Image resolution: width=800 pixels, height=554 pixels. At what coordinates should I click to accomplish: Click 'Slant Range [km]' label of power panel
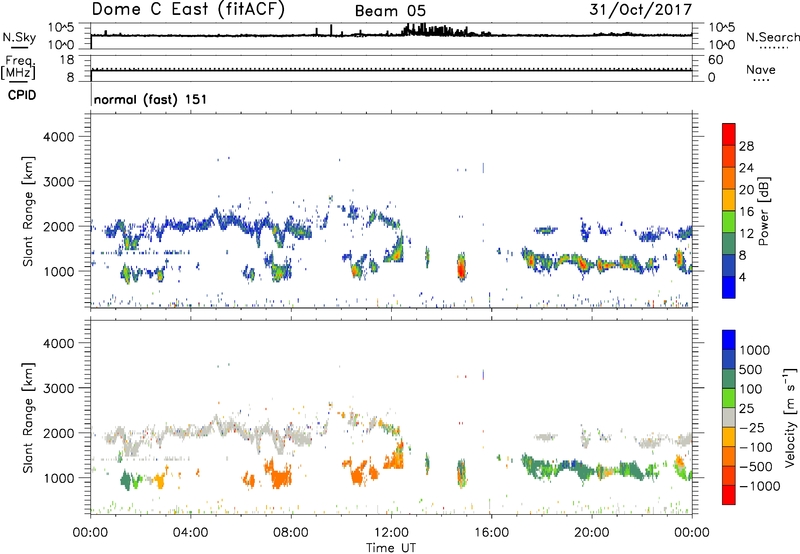pos(28,211)
